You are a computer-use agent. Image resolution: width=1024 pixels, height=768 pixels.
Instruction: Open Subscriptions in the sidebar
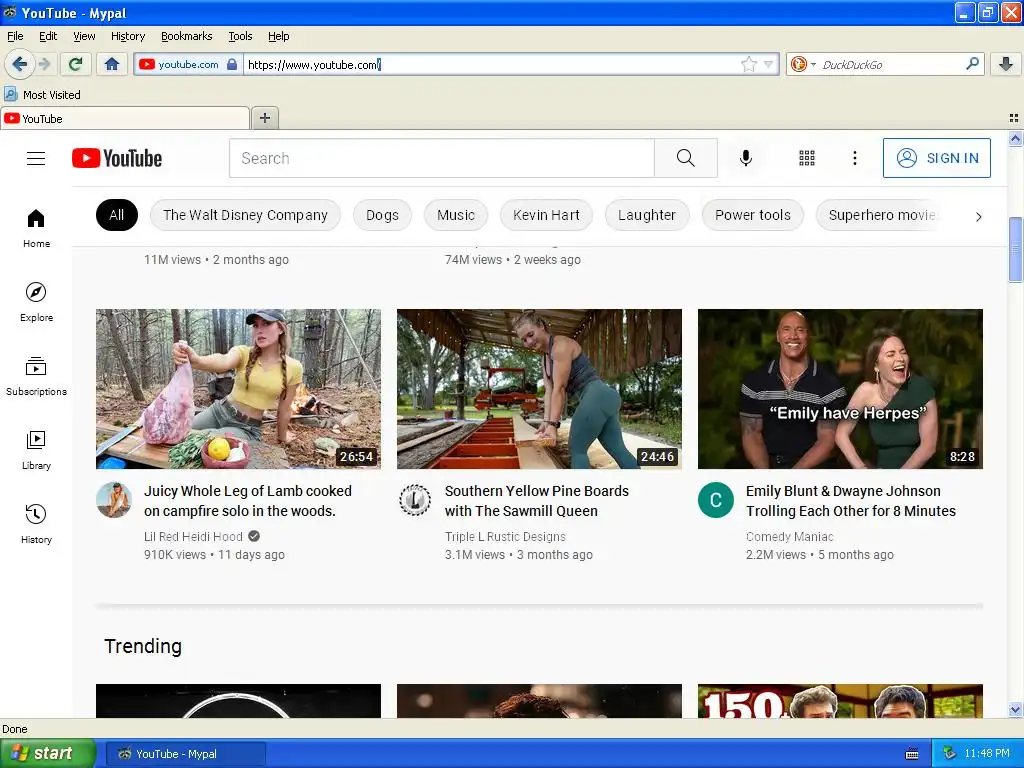coord(37,377)
